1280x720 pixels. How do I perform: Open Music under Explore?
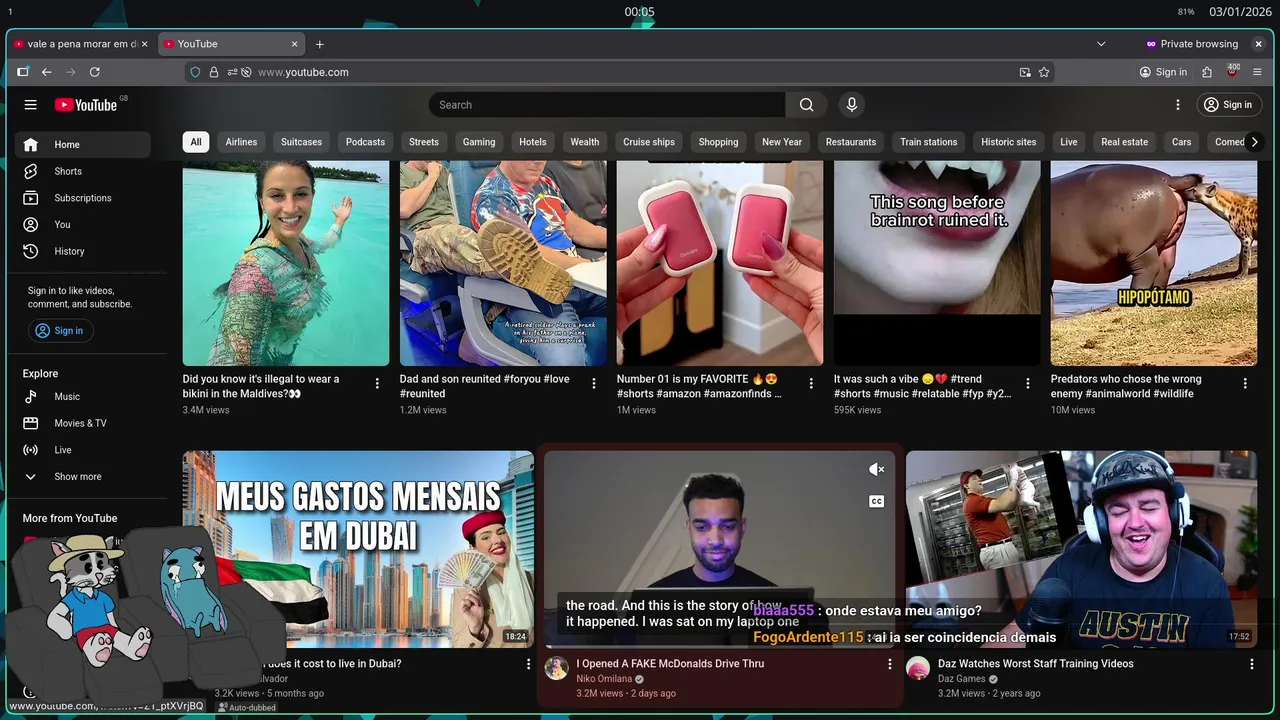point(83,396)
